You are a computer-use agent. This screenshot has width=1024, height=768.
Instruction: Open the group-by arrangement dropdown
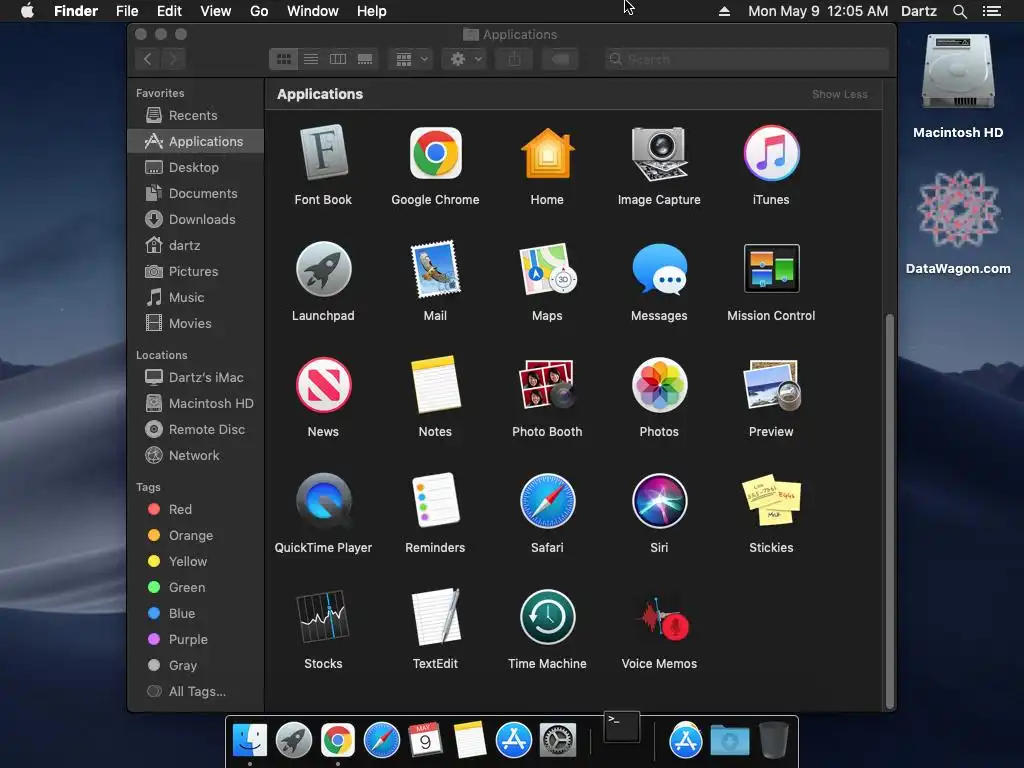[x=411, y=59]
